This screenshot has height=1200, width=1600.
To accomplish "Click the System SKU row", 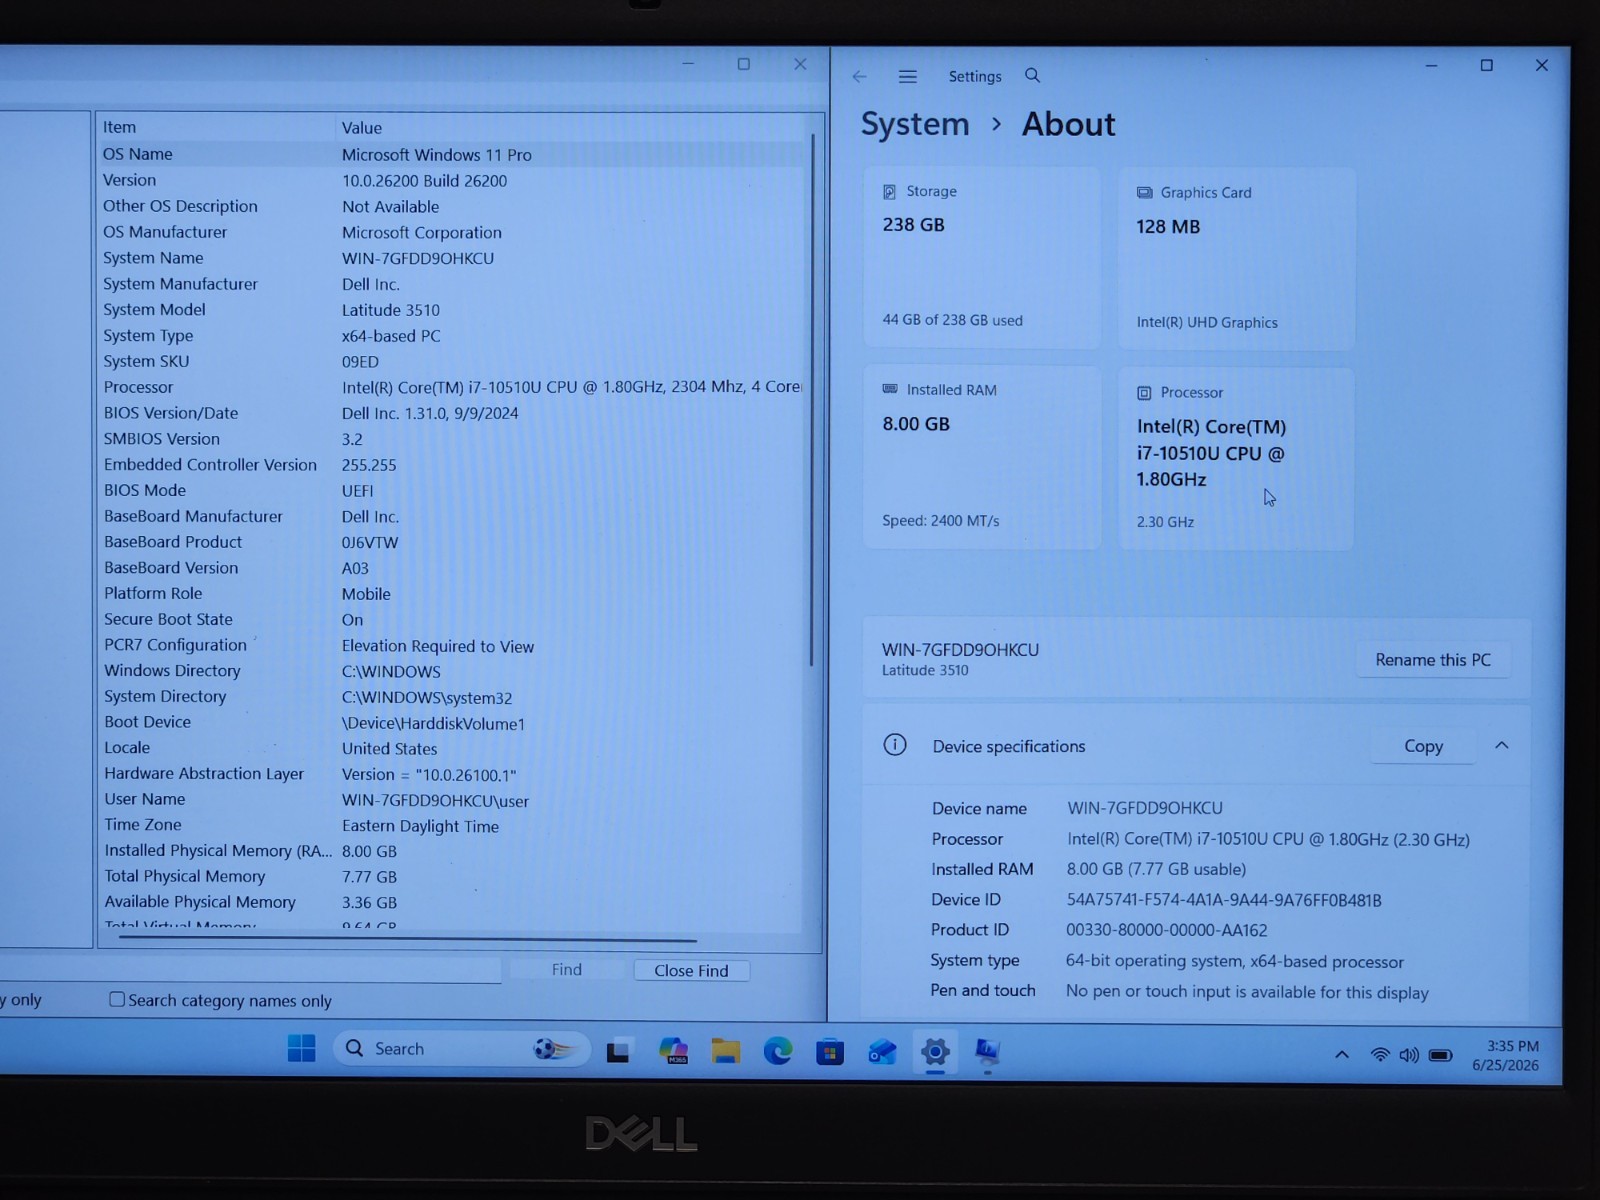I will [452, 361].
